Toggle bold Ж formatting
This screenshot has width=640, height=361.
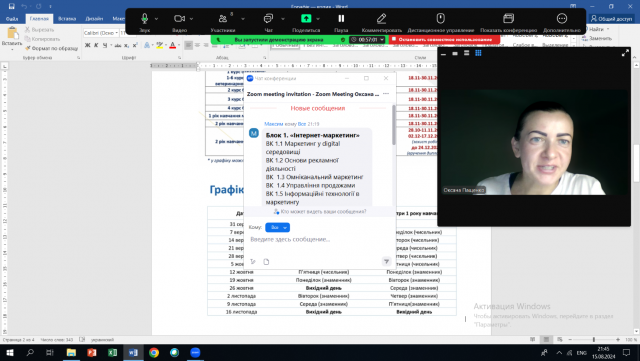tap(87, 45)
